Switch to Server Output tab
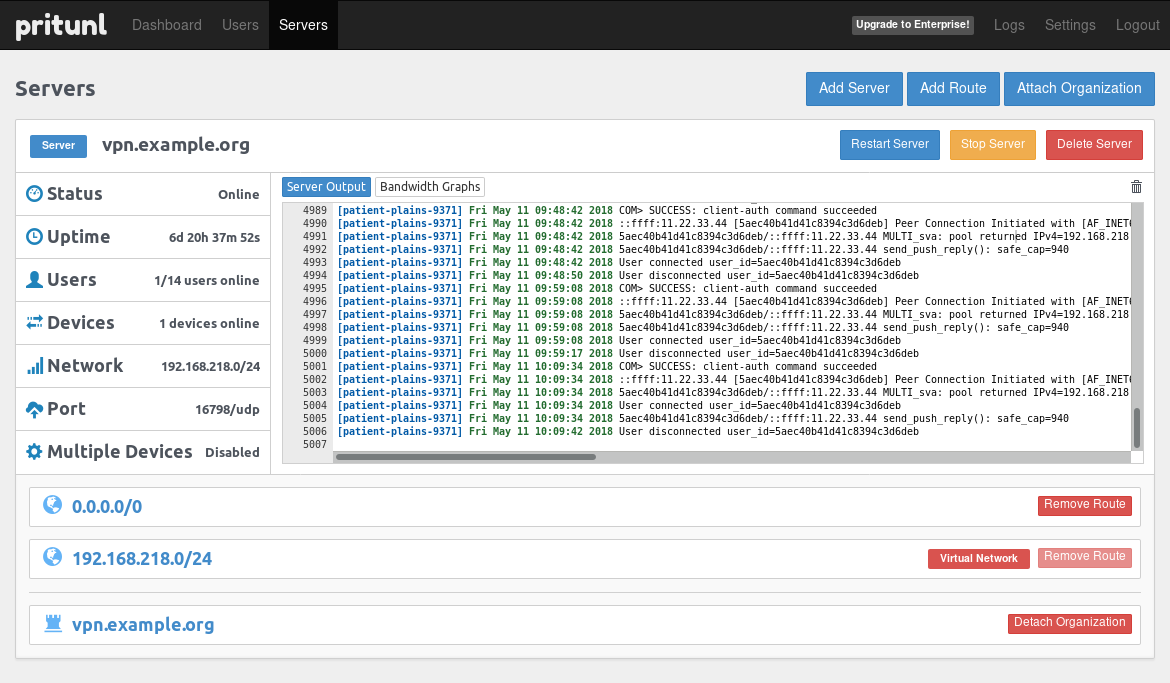 [x=326, y=187]
